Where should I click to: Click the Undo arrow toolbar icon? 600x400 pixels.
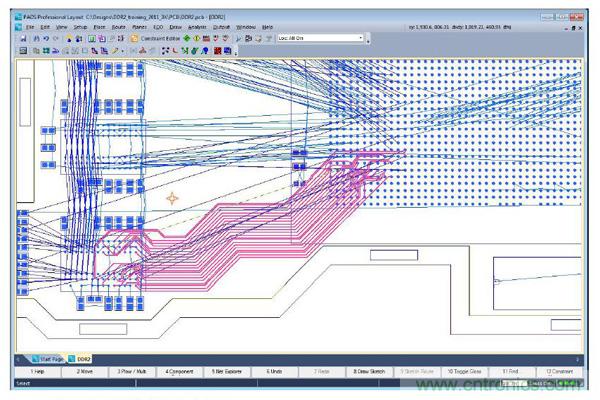pyautogui.click(x=48, y=38)
